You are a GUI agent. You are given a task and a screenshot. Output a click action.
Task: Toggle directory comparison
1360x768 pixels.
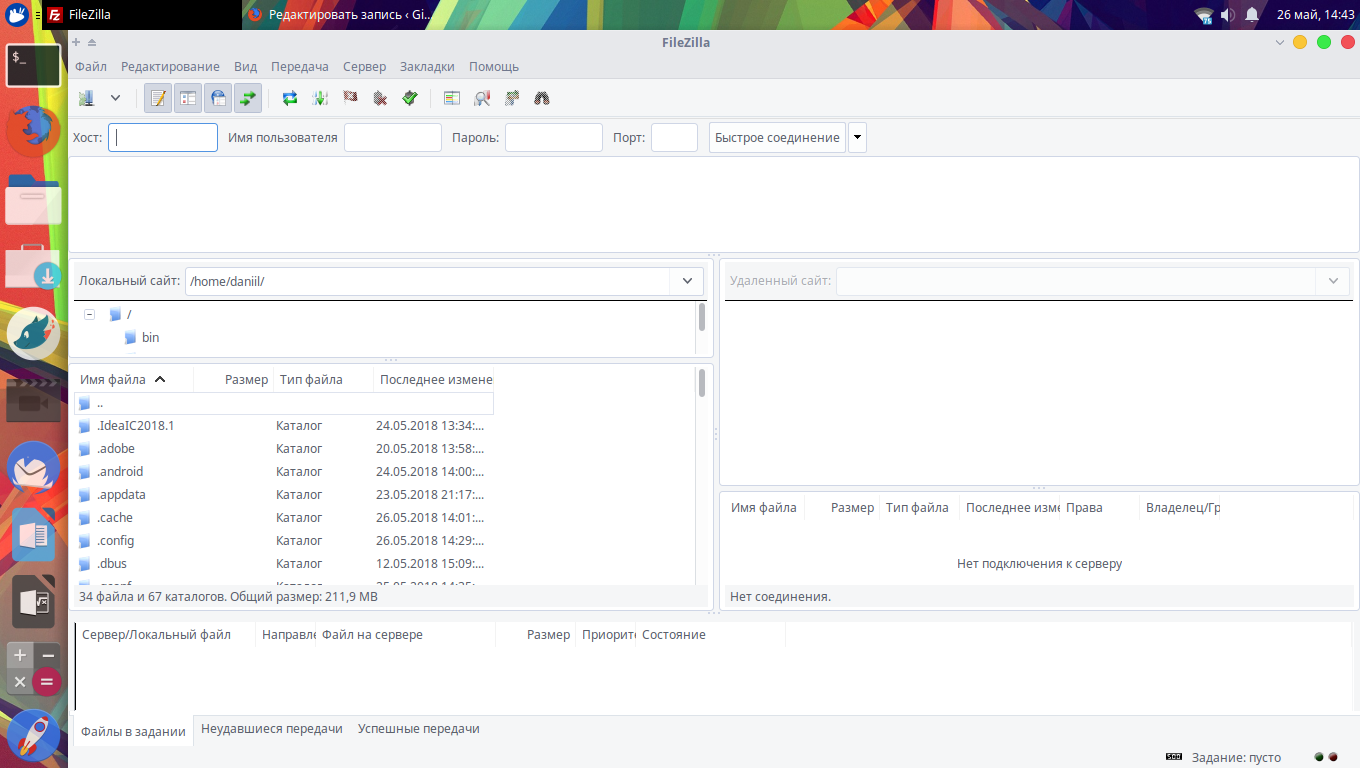click(482, 98)
